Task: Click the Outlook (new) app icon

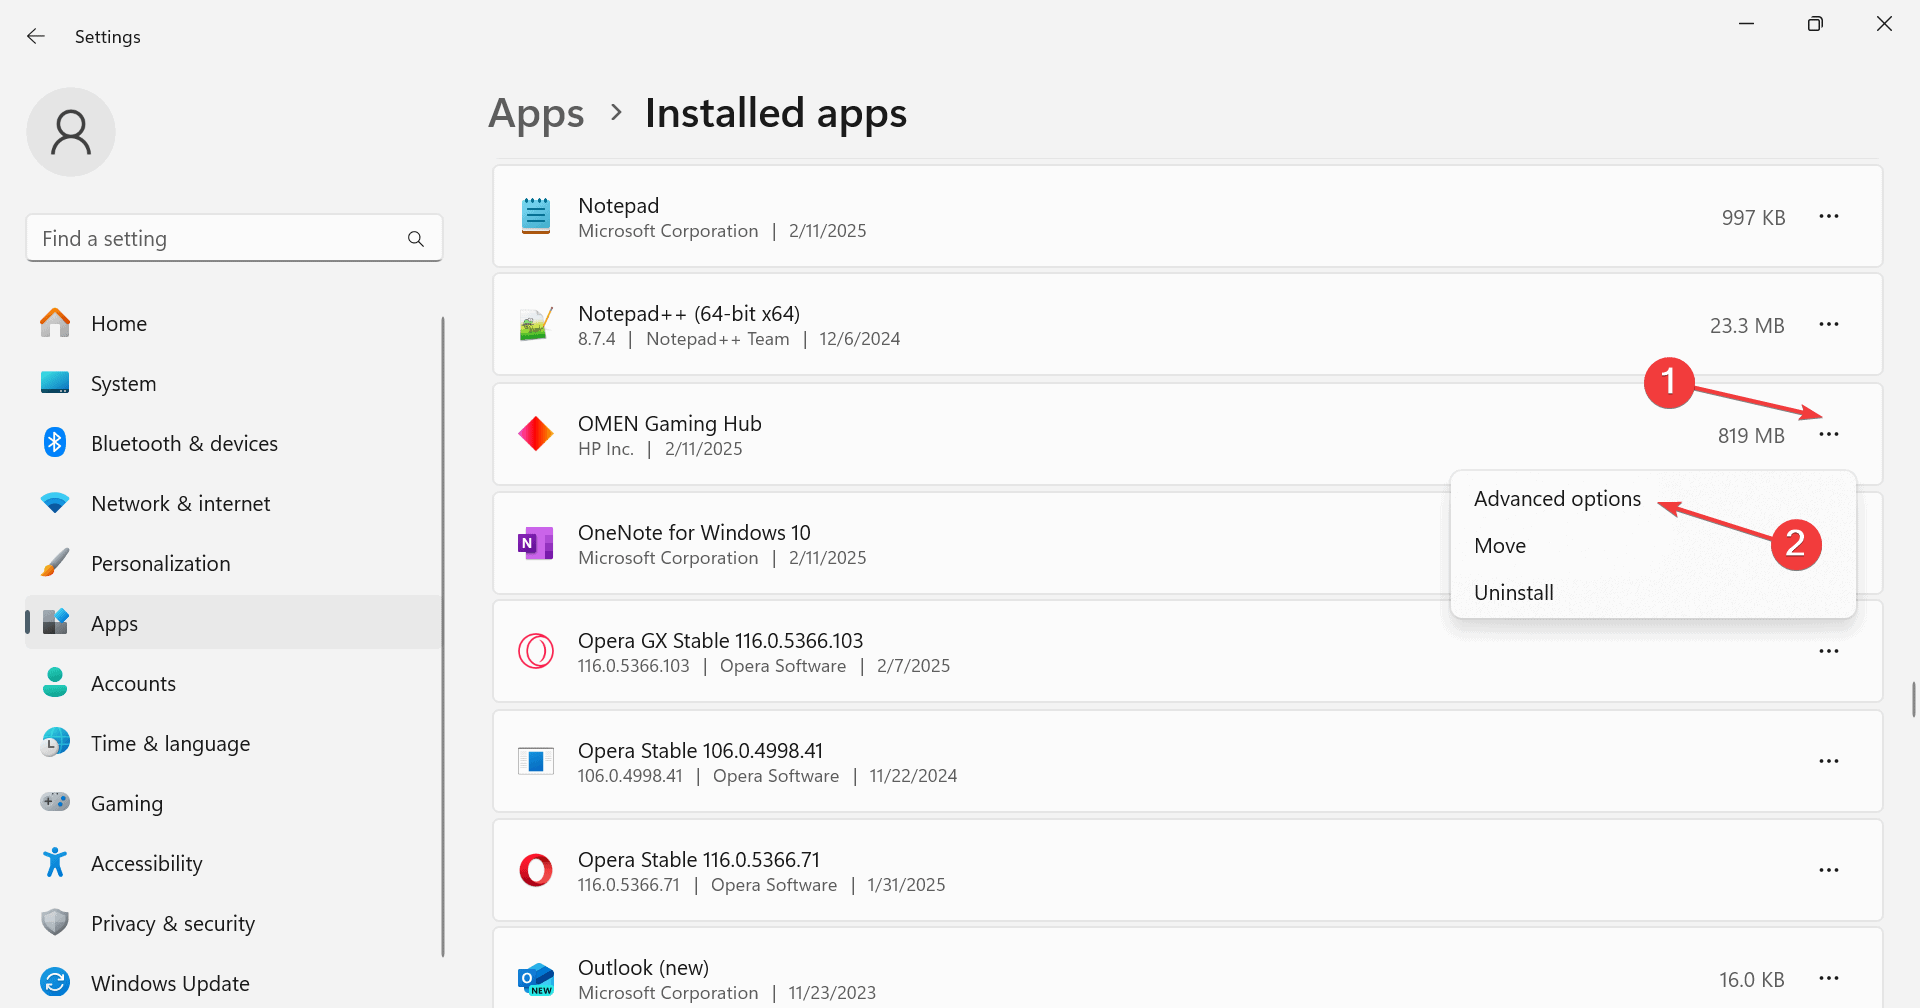Action: click(536, 979)
